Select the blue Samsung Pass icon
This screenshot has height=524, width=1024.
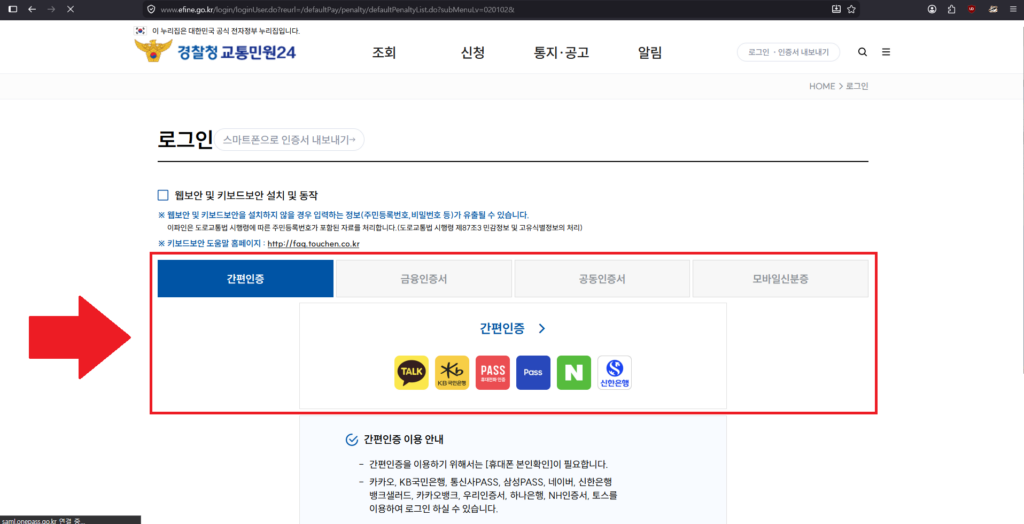[x=533, y=372]
